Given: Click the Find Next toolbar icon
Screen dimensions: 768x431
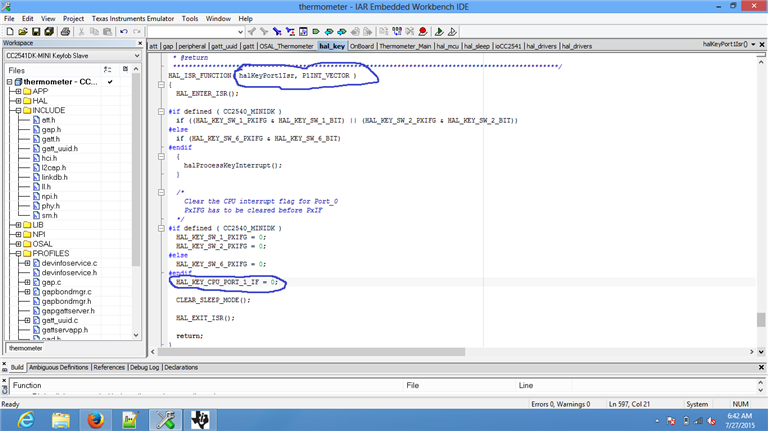Looking at the screenshot, I should pos(264,32).
